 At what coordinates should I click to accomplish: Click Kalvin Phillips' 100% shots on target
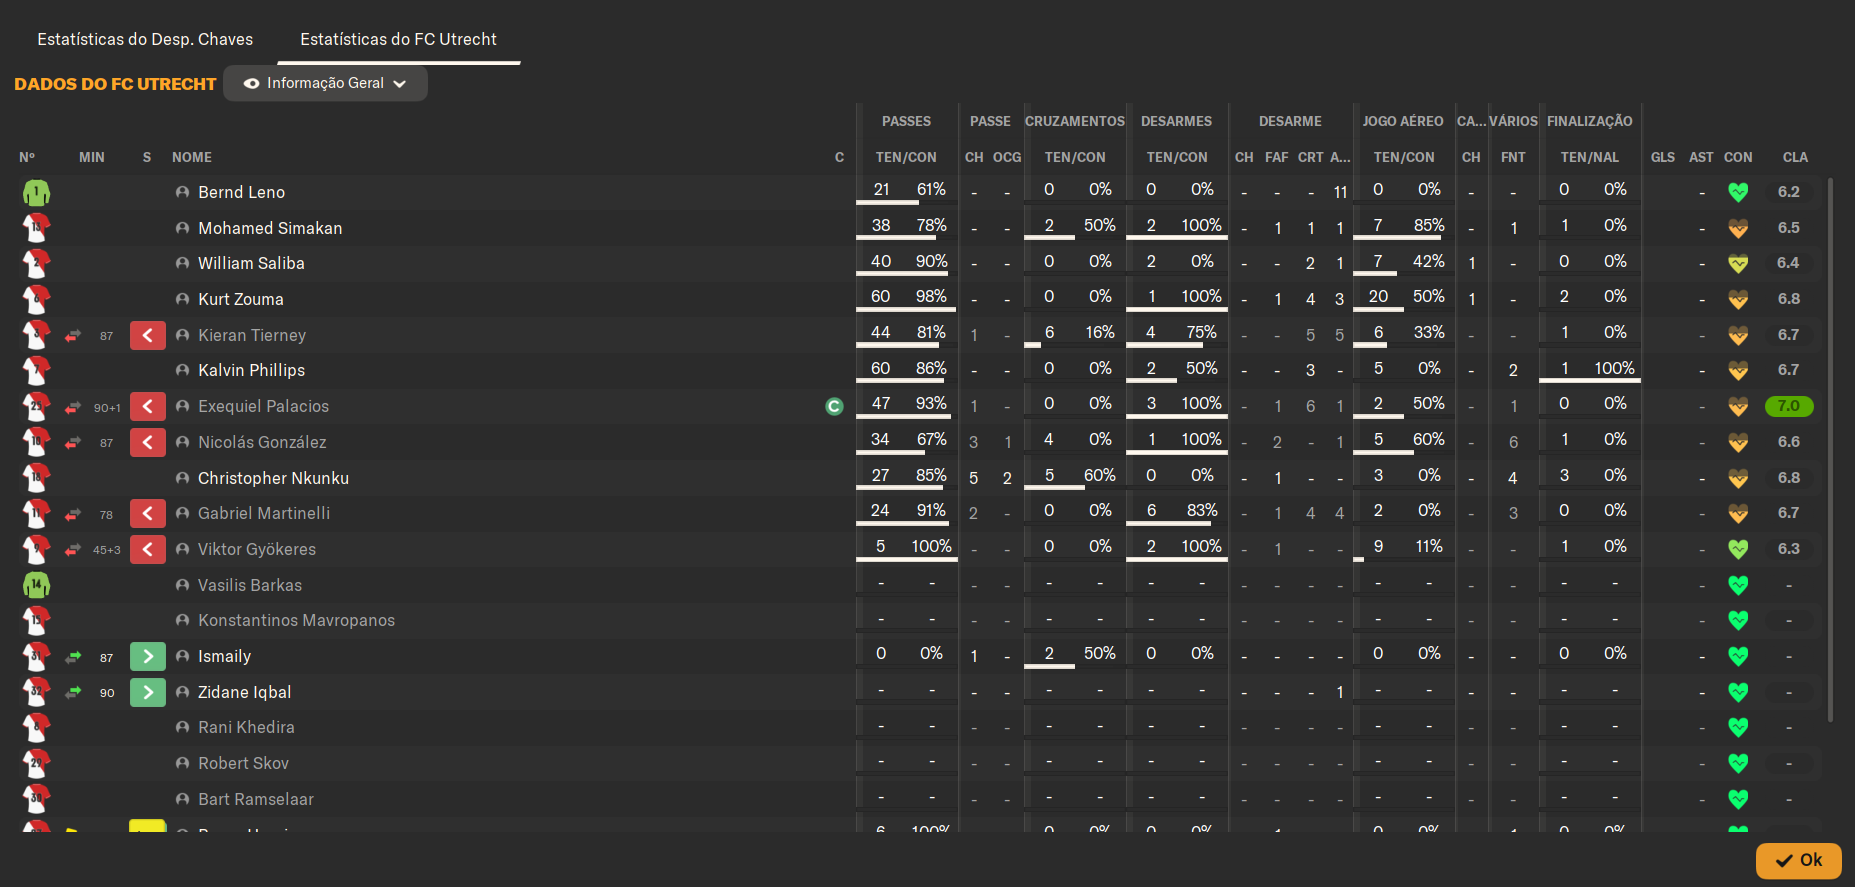click(1614, 368)
